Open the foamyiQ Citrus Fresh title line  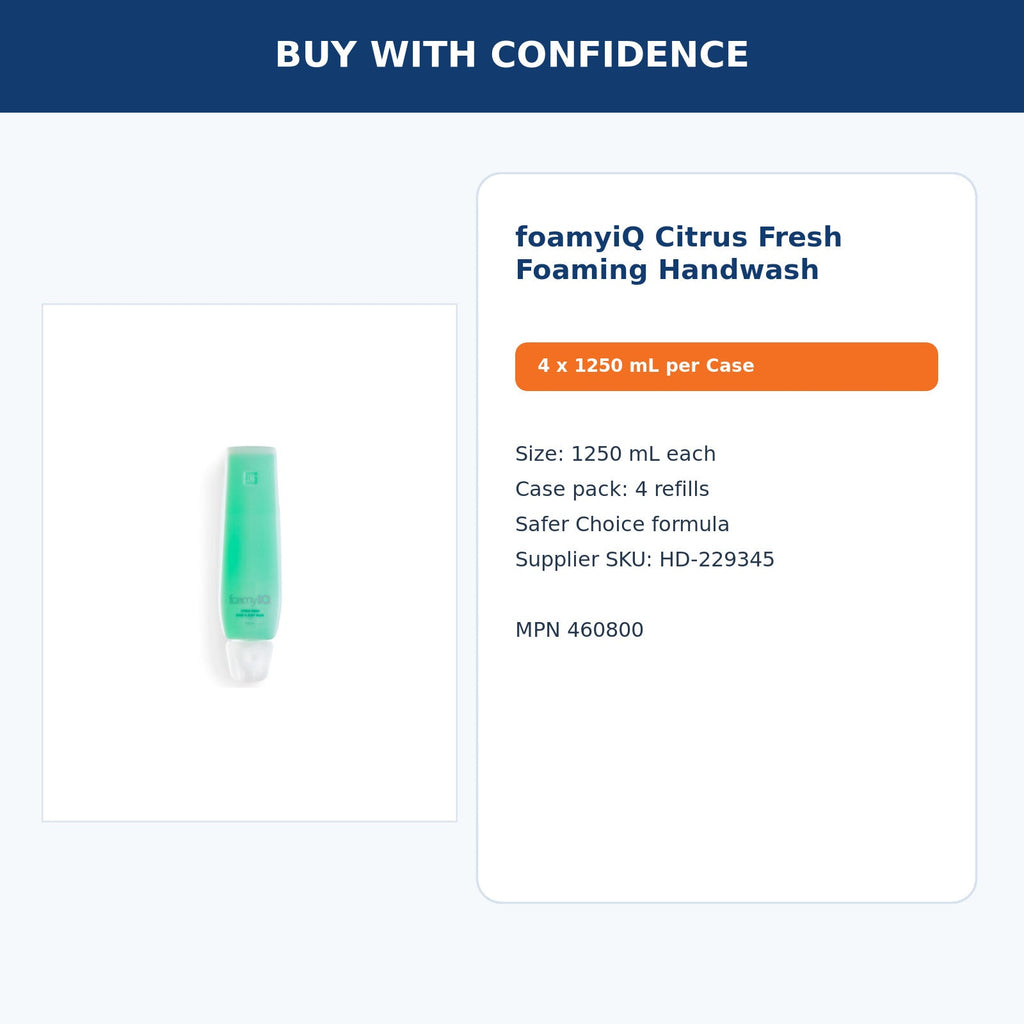pos(679,237)
